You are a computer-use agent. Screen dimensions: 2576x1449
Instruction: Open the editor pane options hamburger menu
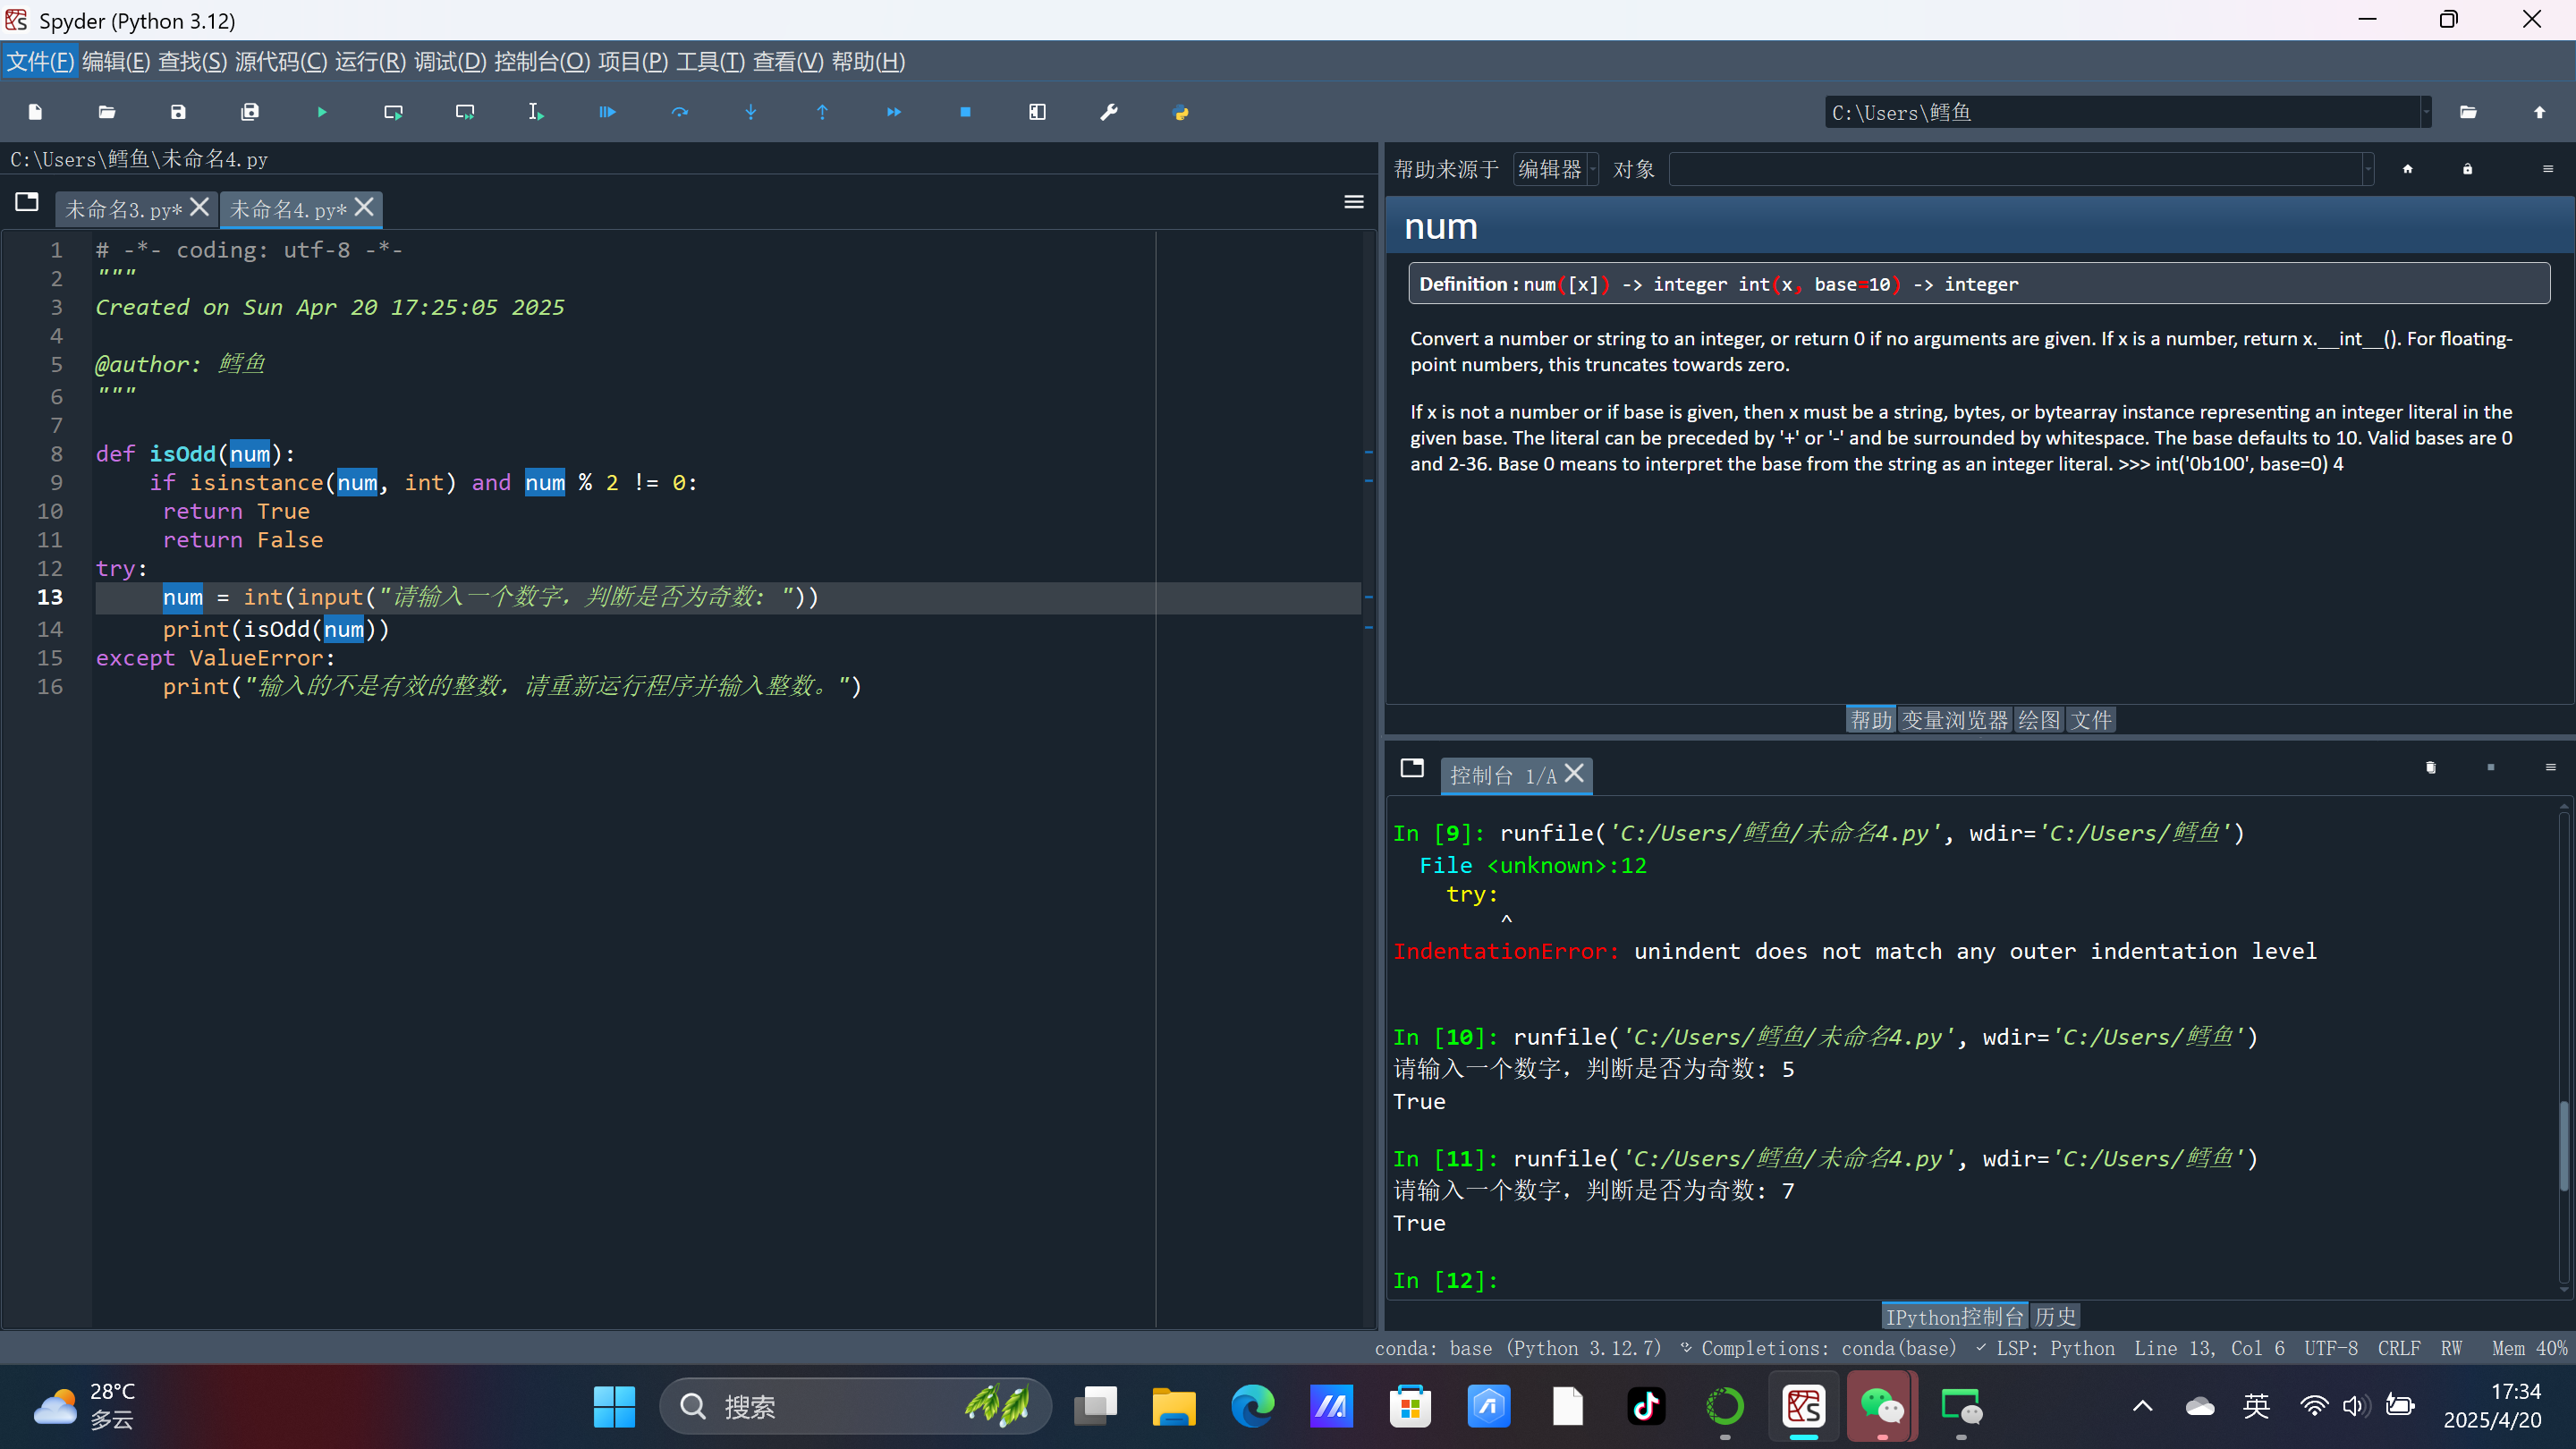1353,202
